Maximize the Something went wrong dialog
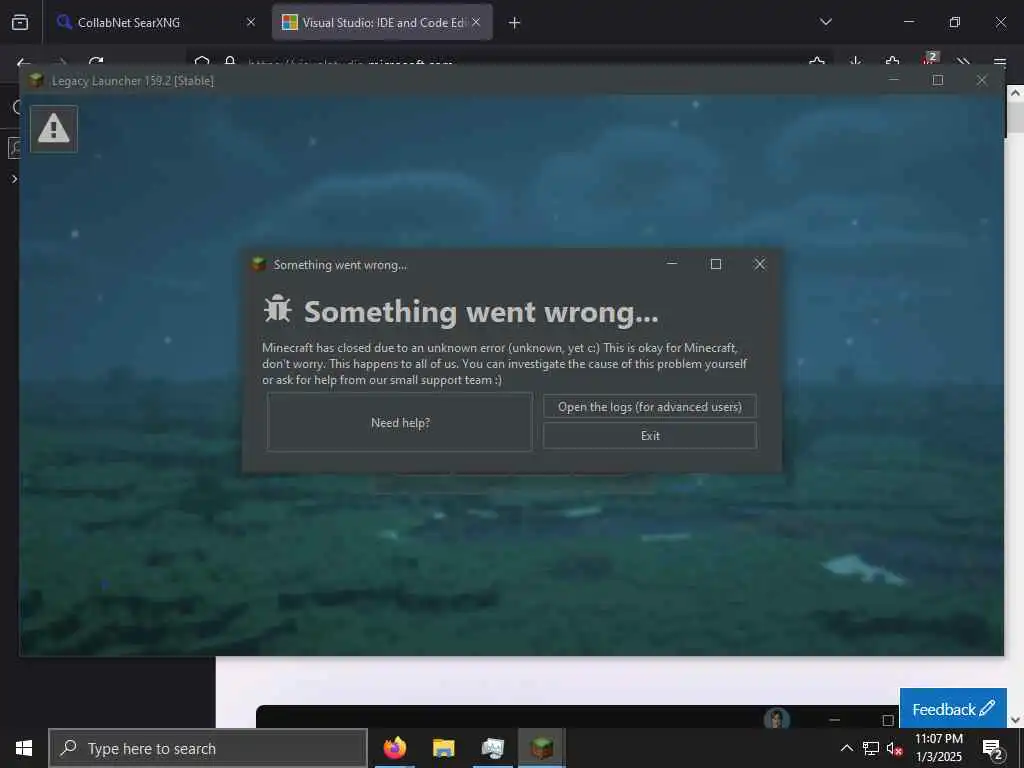 716,264
